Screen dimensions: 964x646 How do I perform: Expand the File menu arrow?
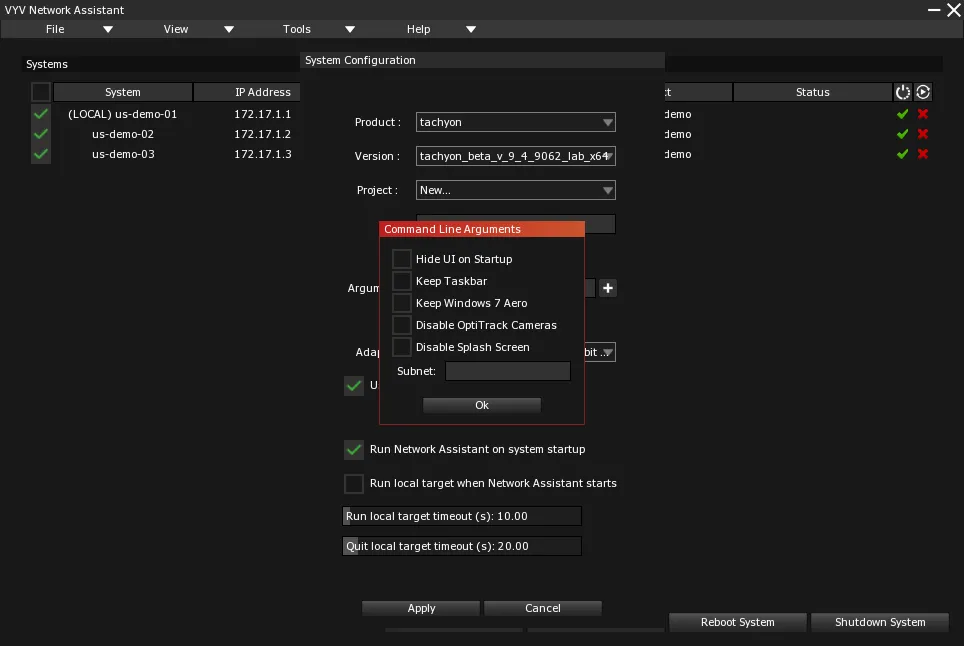tap(108, 30)
